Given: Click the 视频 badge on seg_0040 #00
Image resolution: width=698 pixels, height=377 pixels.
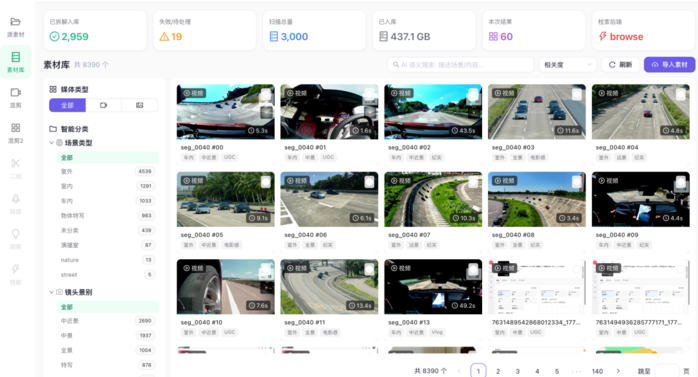Looking at the screenshot, I should 194,93.
